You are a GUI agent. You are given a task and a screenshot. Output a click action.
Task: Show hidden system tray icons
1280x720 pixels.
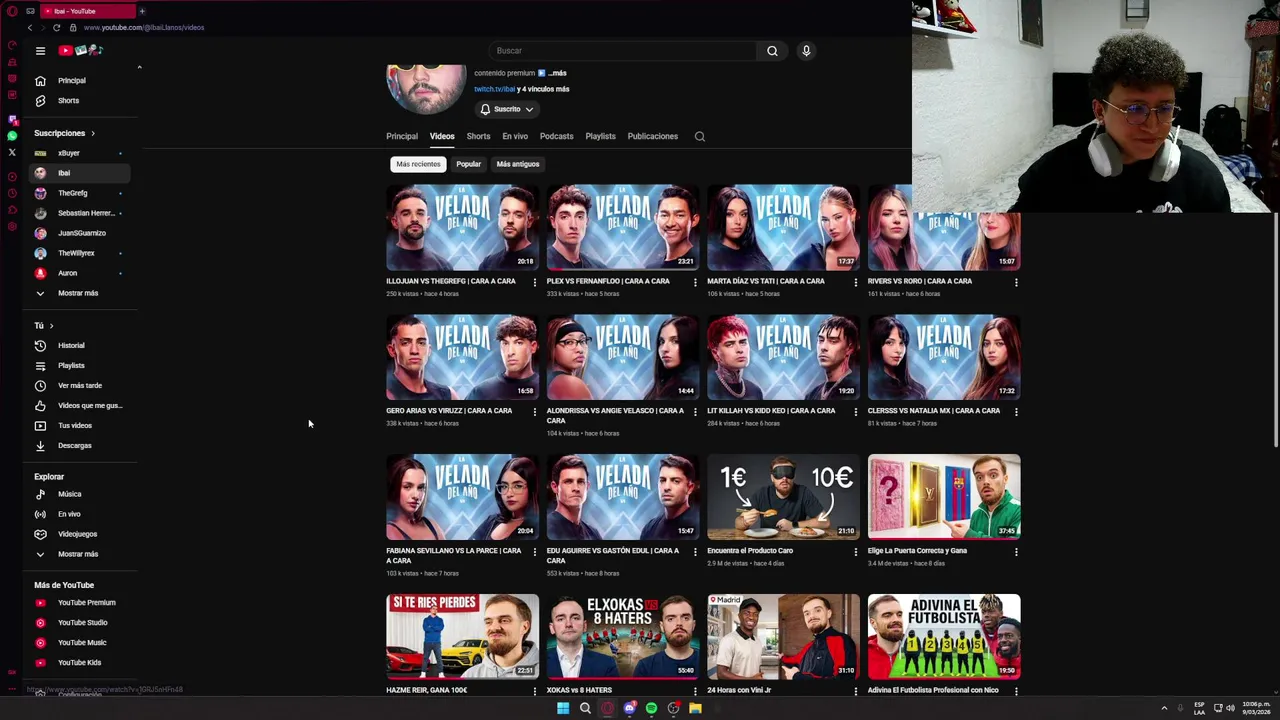click(x=1164, y=708)
